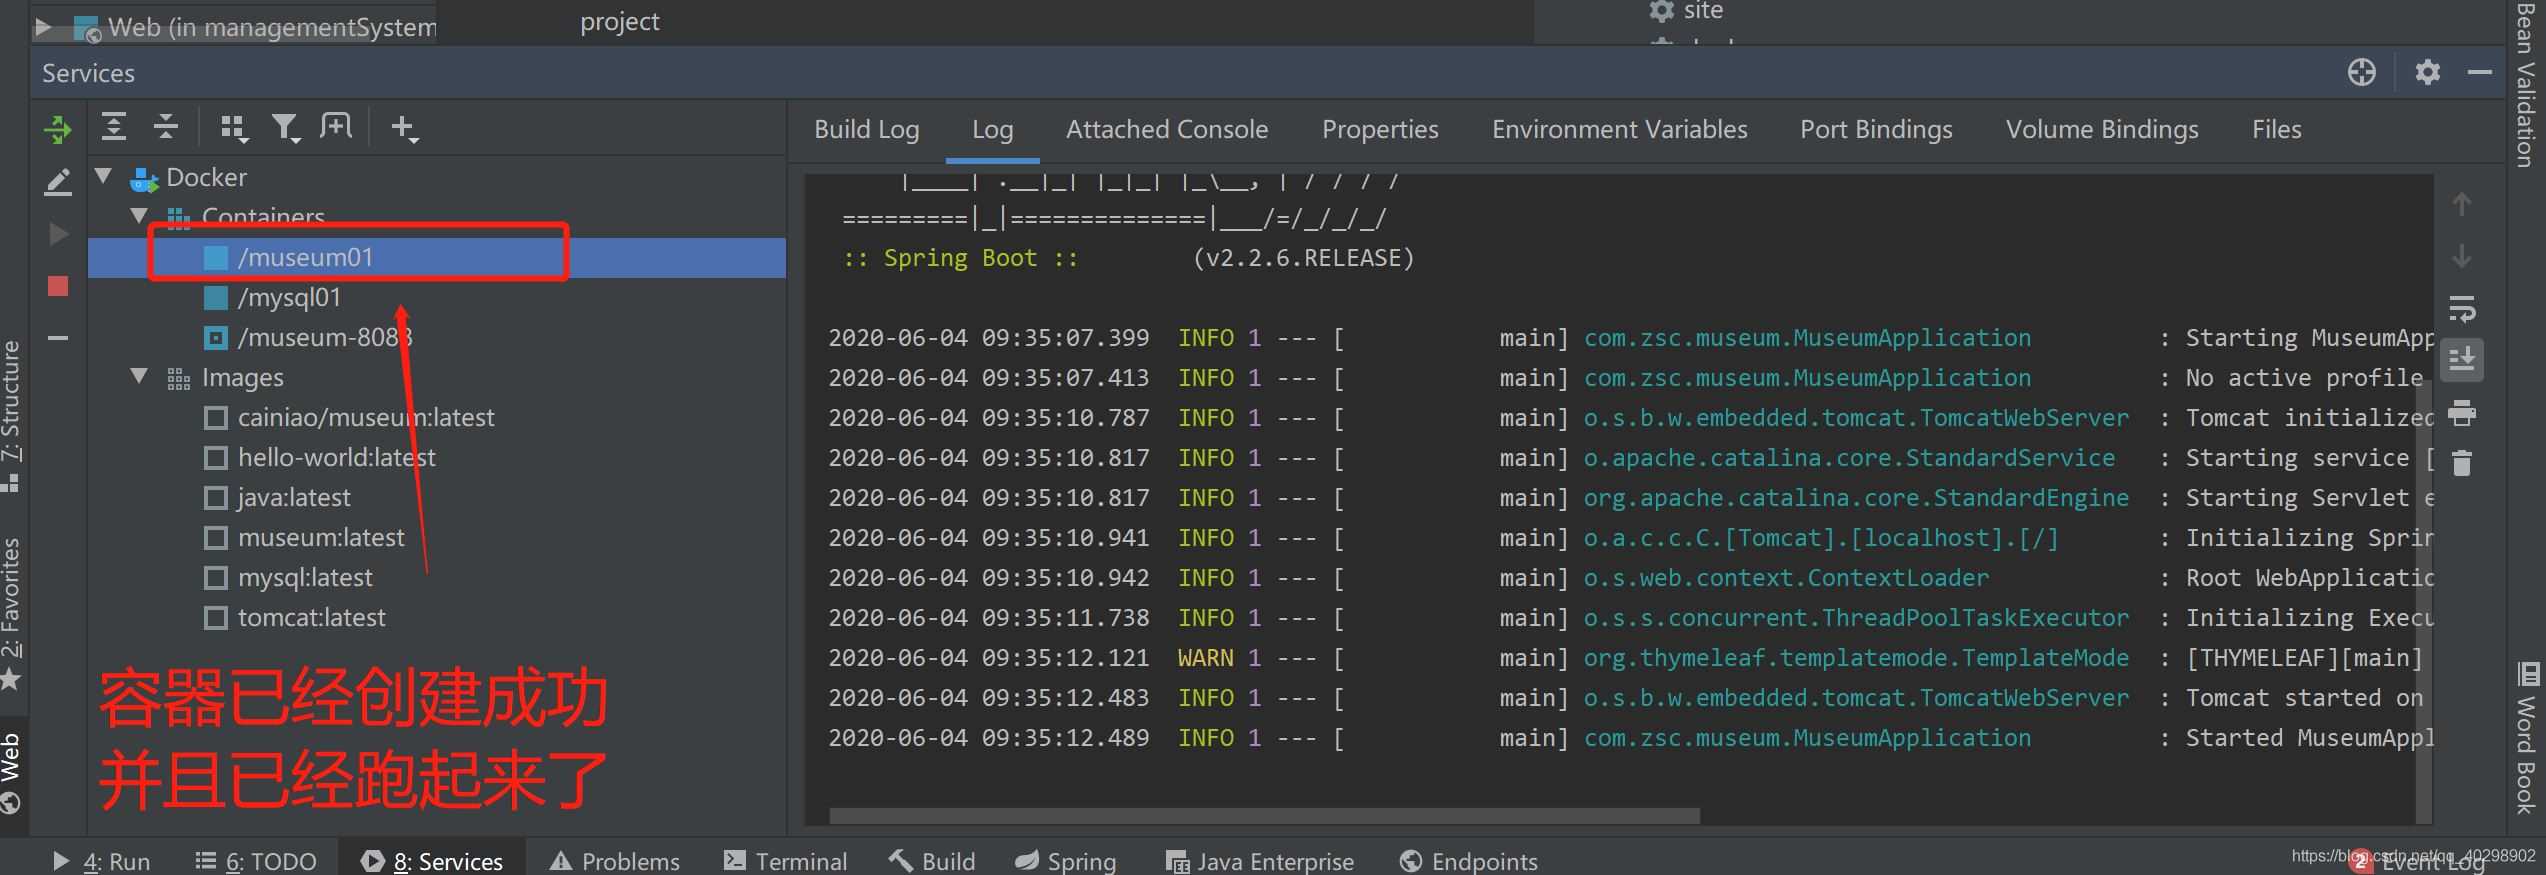Screen dimensions: 2546x875
Task: Open the Environment Variables tab
Action: (1619, 130)
